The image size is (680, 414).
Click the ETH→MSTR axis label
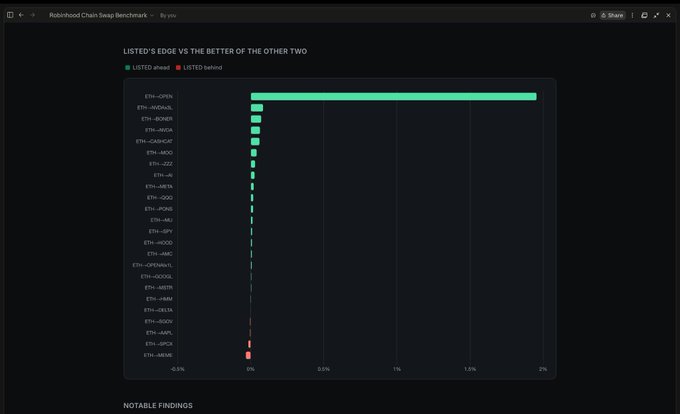[159, 288]
